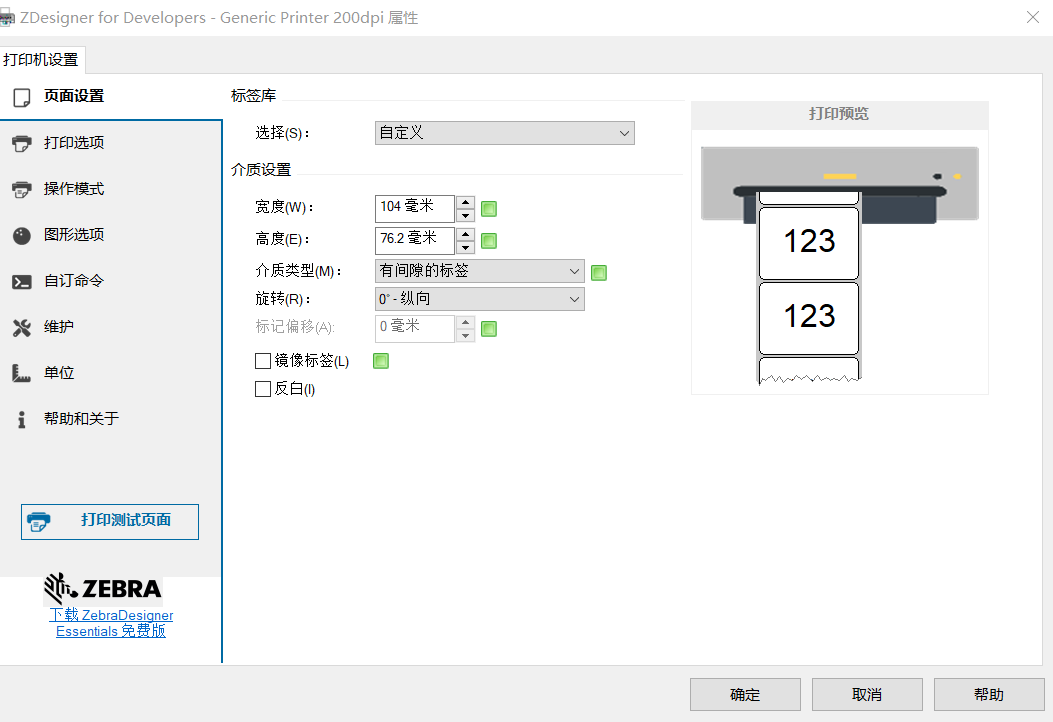1053x722 pixels.
Task: Click the 图形选项 palette icon
Action: tap(21, 236)
